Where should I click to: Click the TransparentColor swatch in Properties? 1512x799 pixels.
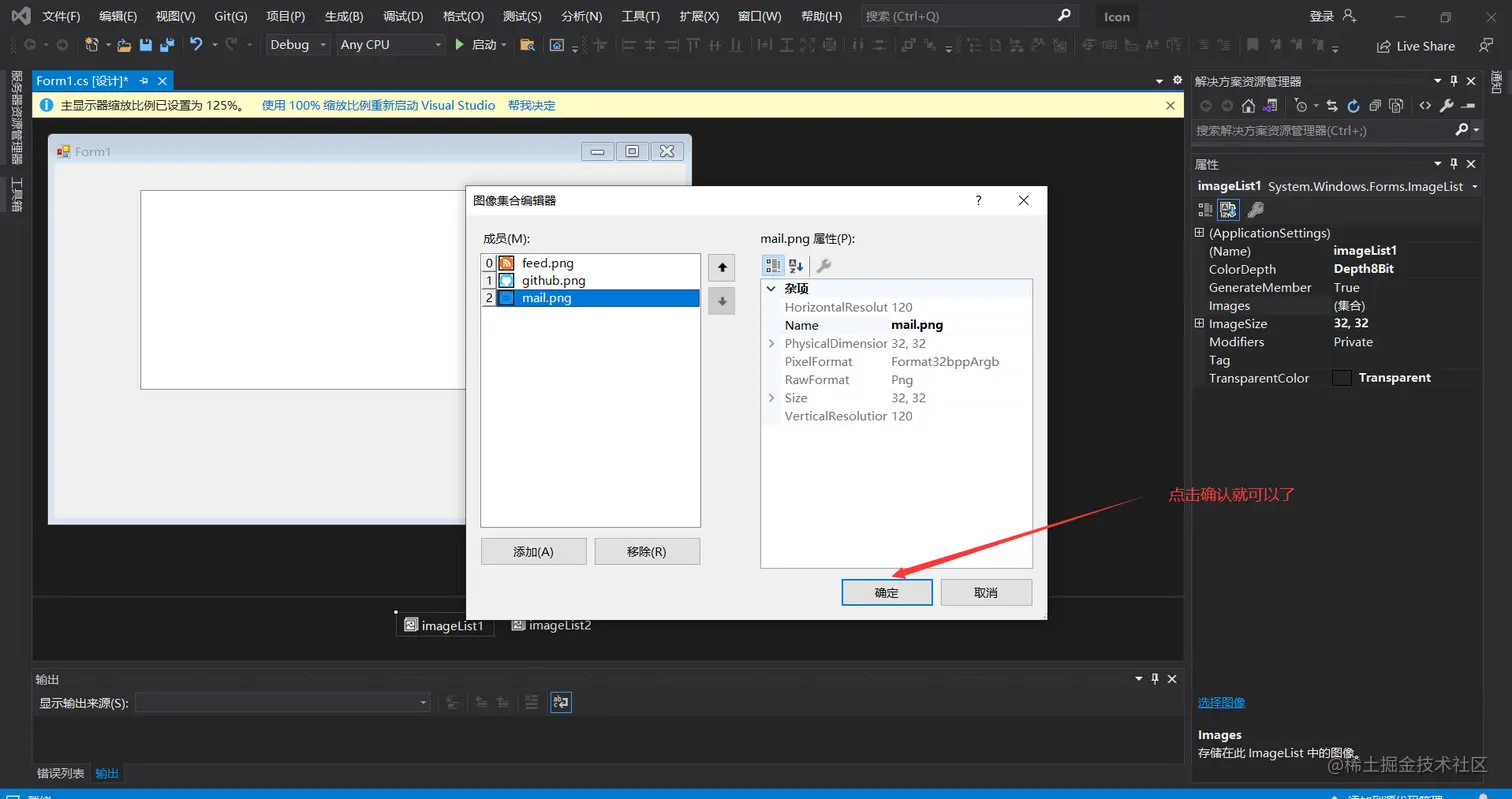point(1342,378)
